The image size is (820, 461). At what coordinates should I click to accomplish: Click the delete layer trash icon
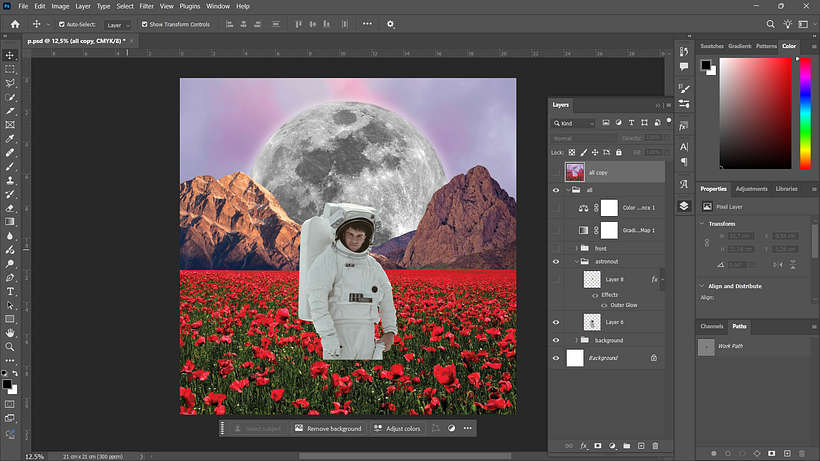[655, 446]
